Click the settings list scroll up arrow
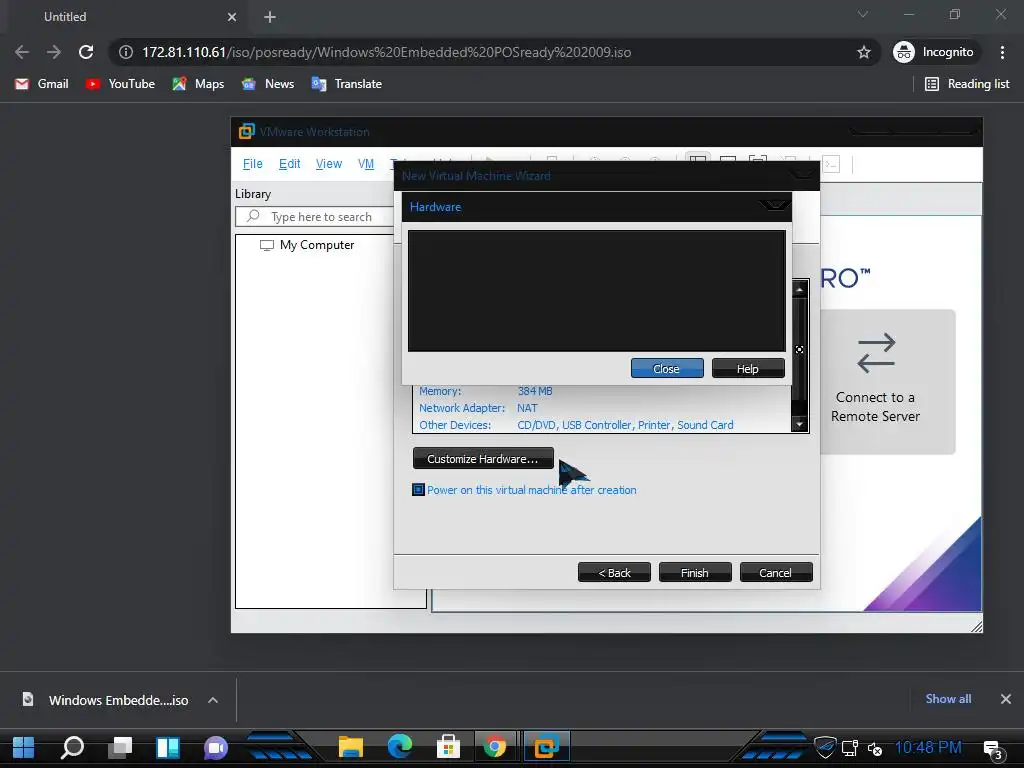 point(800,288)
